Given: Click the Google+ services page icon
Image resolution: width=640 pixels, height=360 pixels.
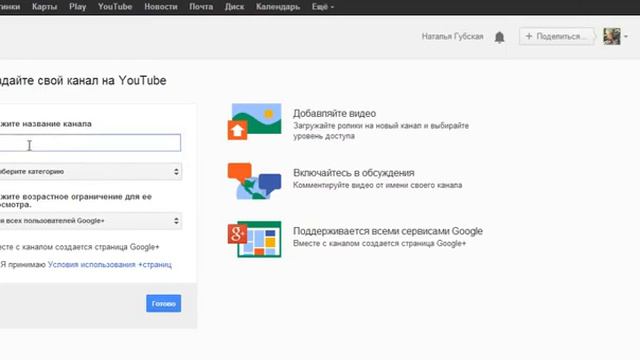Looking at the screenshot, I should [254, 239].
